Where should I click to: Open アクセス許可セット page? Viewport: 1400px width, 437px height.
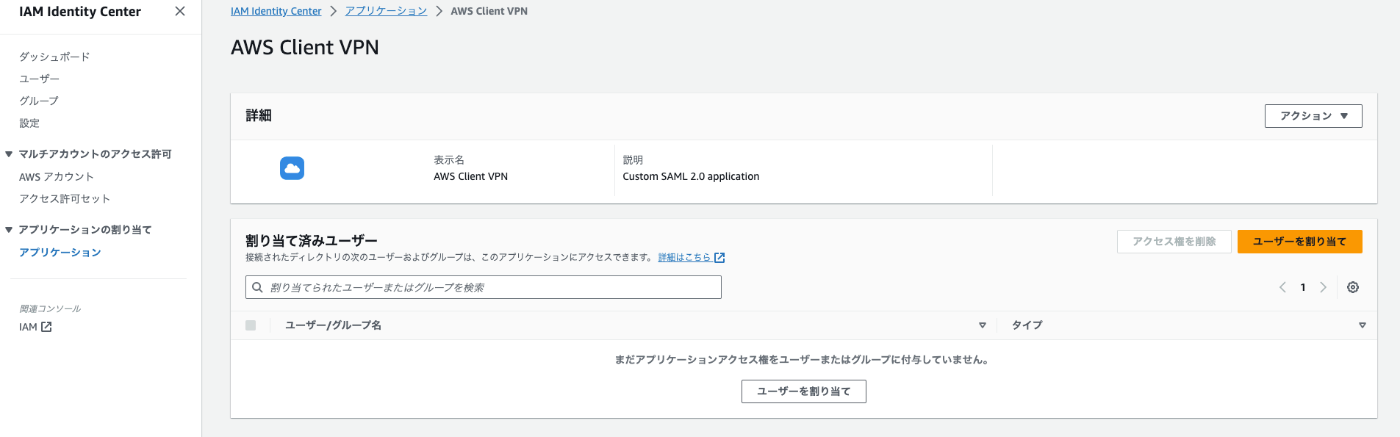click(x=65, y=199)
